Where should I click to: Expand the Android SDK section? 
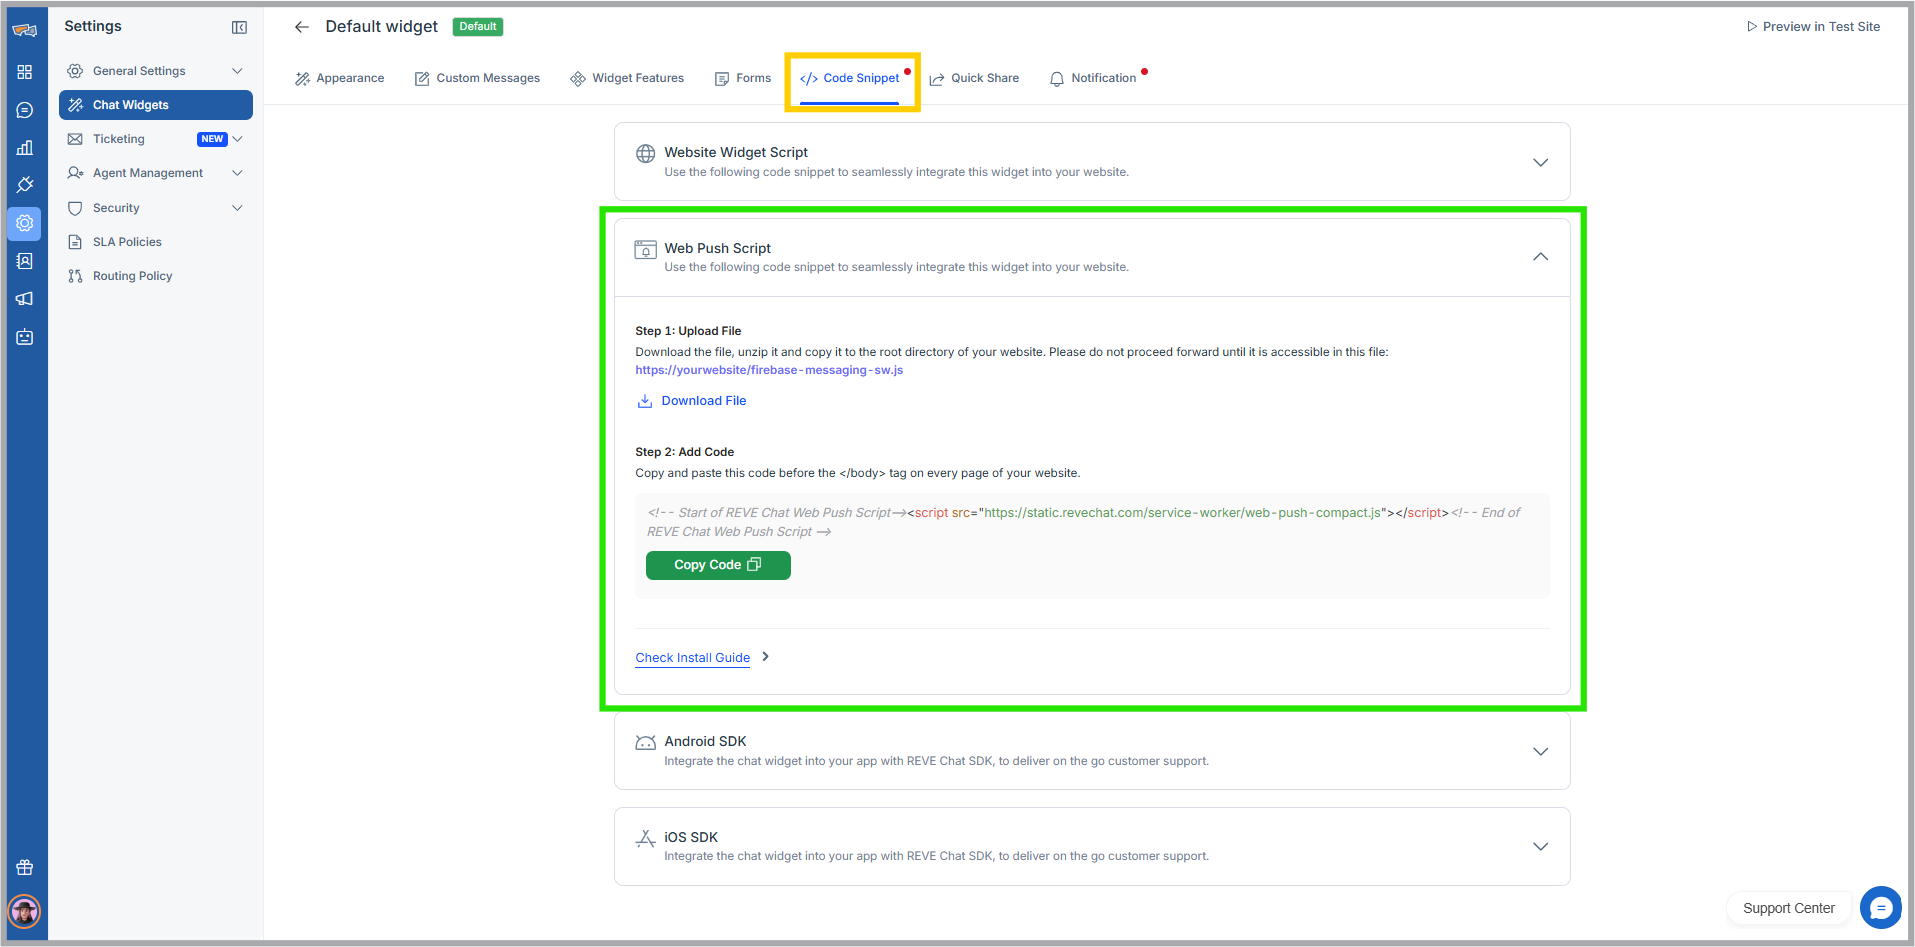click(1540, 751)
